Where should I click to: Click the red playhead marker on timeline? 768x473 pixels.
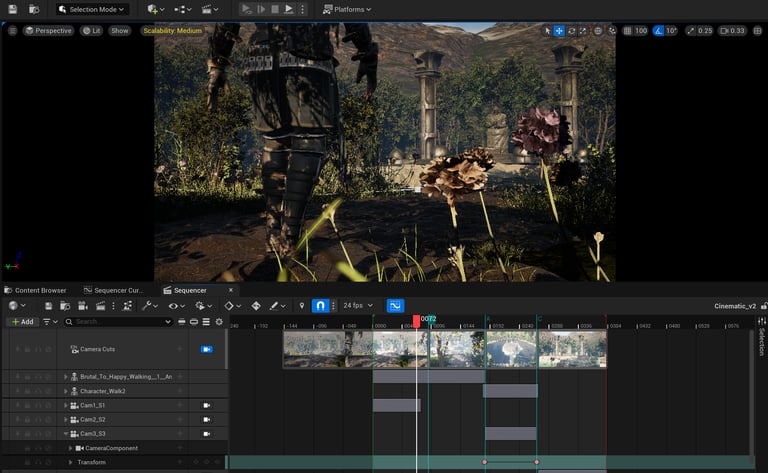(417, 321)
